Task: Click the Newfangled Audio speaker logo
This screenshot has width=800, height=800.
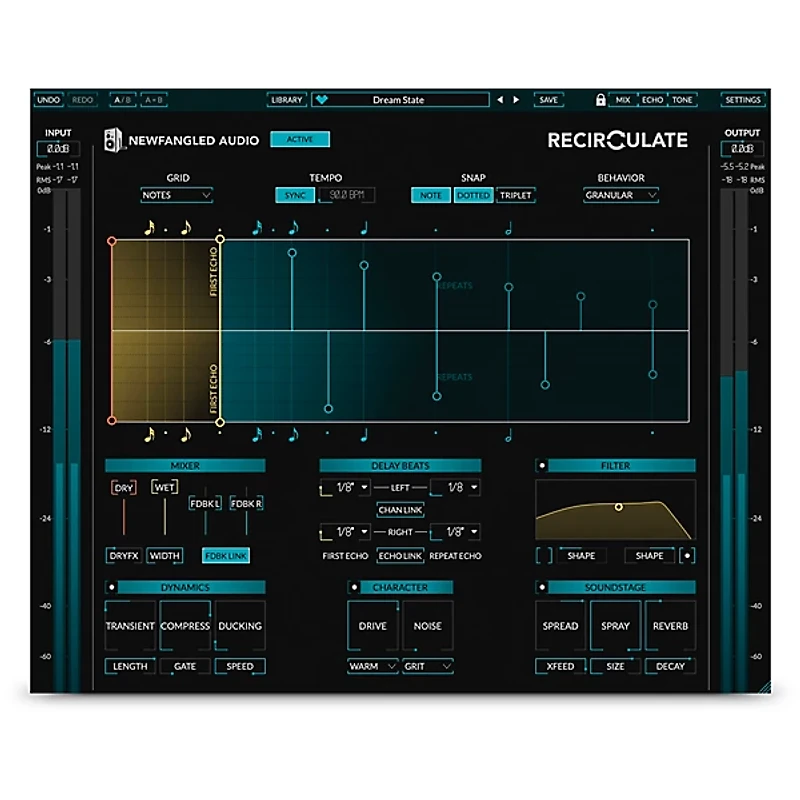Action: click(113, 140)
